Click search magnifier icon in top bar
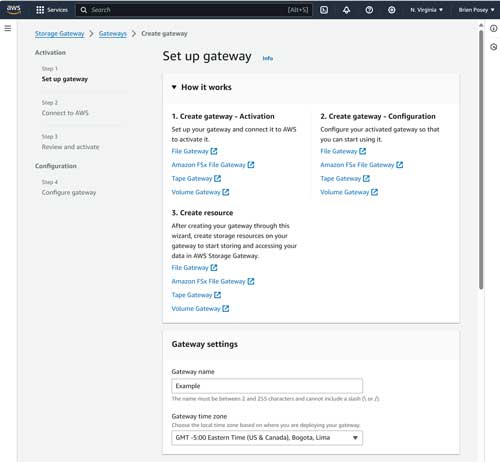Viewport: 500px width, 462px height. (x=84, y=10)
